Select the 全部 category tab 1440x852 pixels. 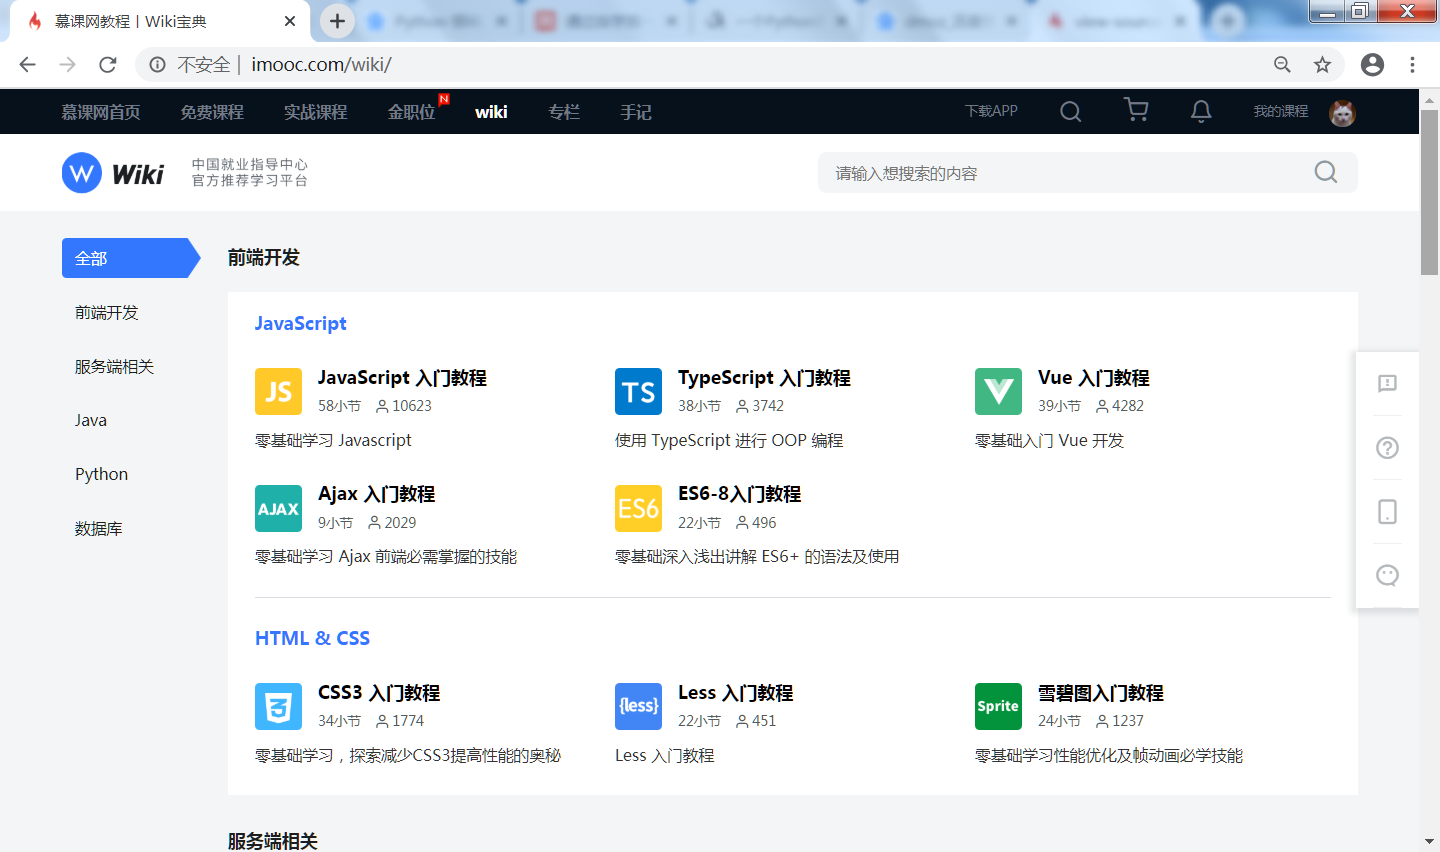[131, 258]
